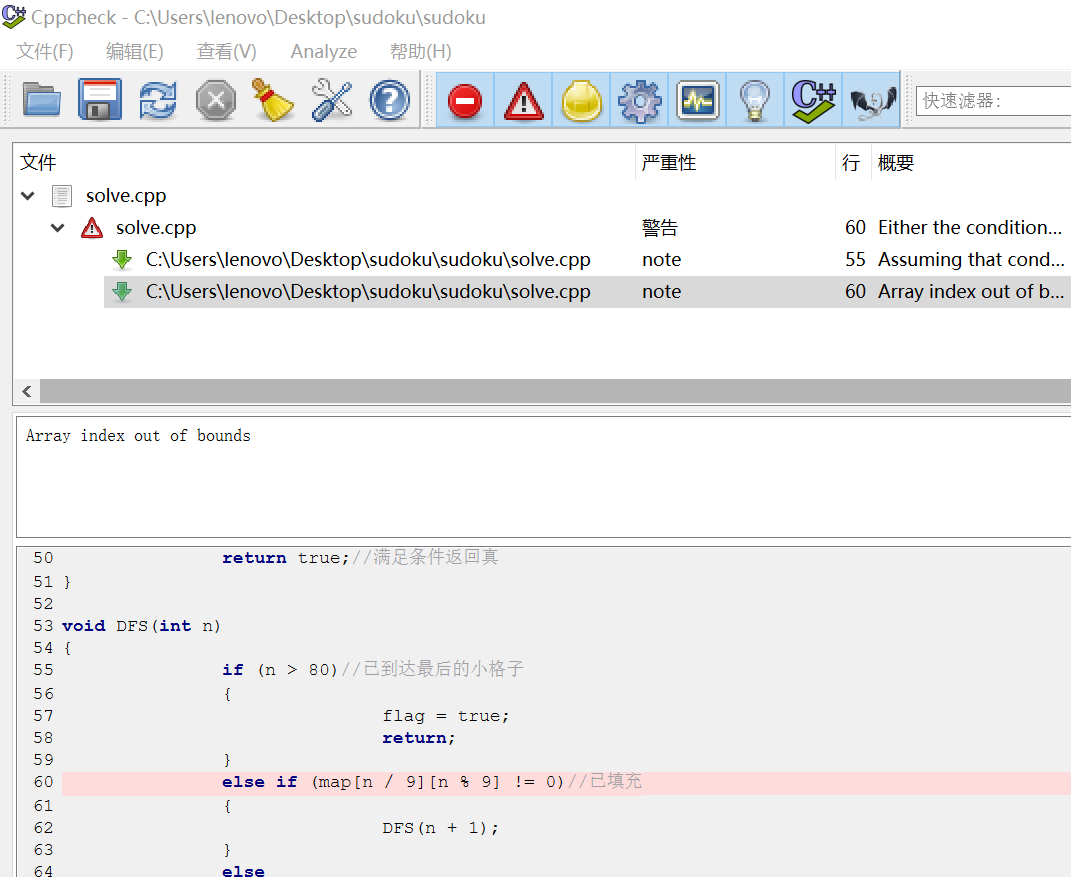The image size is (1071, 877).
Task: Click the gray stop analysis icon
Action: tap(216, 100)
